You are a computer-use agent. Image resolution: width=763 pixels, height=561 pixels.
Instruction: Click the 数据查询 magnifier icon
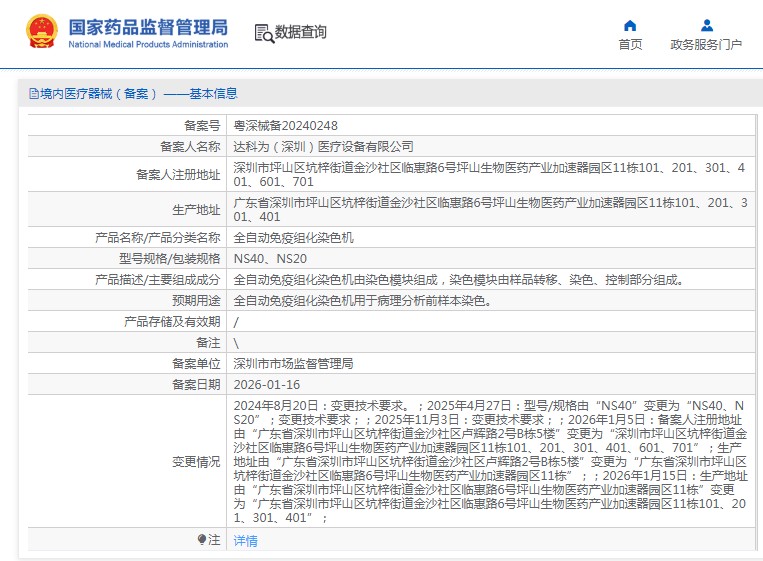pos(264,33)
